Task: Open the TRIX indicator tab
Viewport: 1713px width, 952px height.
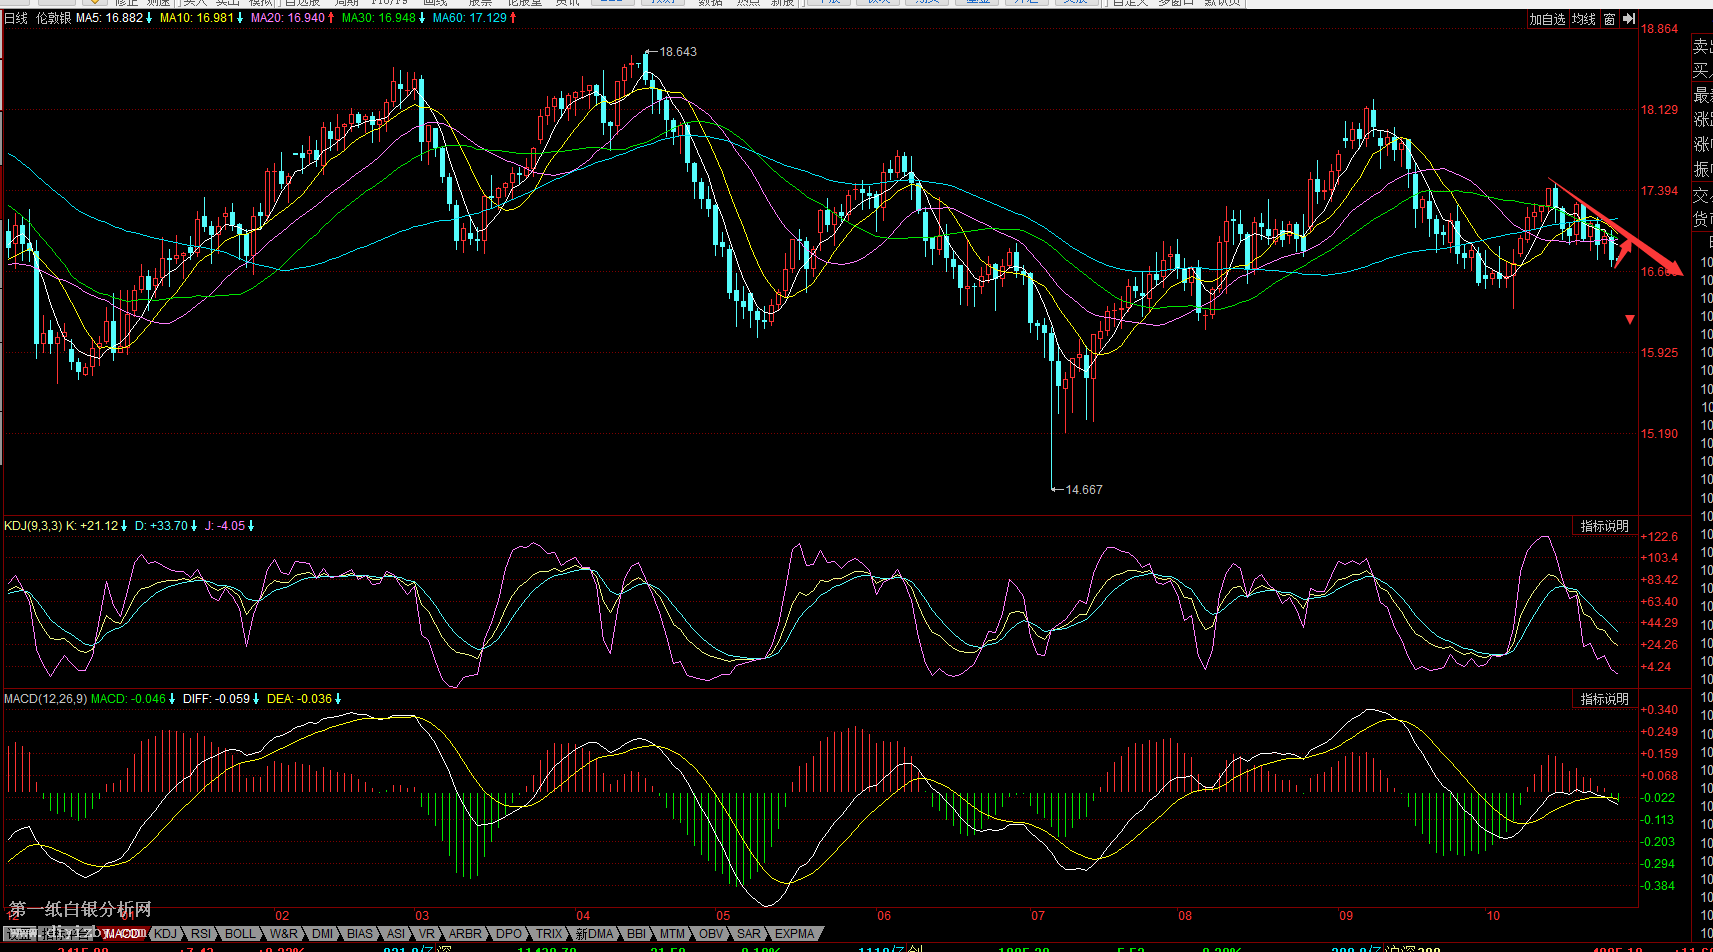Action: [549, 934]
